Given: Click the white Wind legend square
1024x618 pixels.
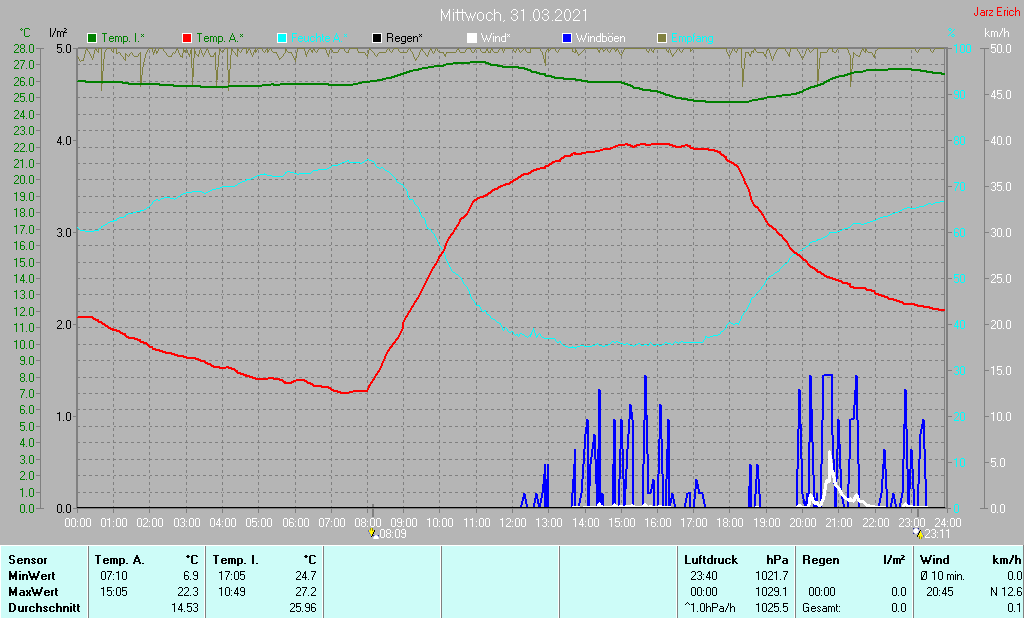Looking at the screenshot, I should pos(472,39).
